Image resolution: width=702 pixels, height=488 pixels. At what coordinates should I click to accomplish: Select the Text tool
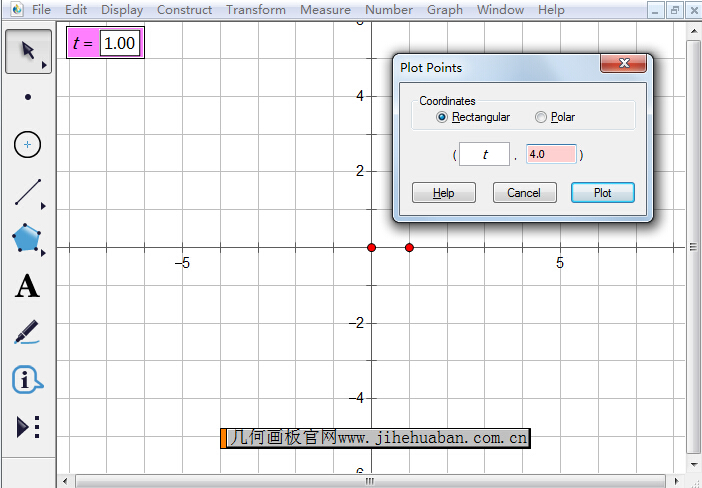(27, 287)
